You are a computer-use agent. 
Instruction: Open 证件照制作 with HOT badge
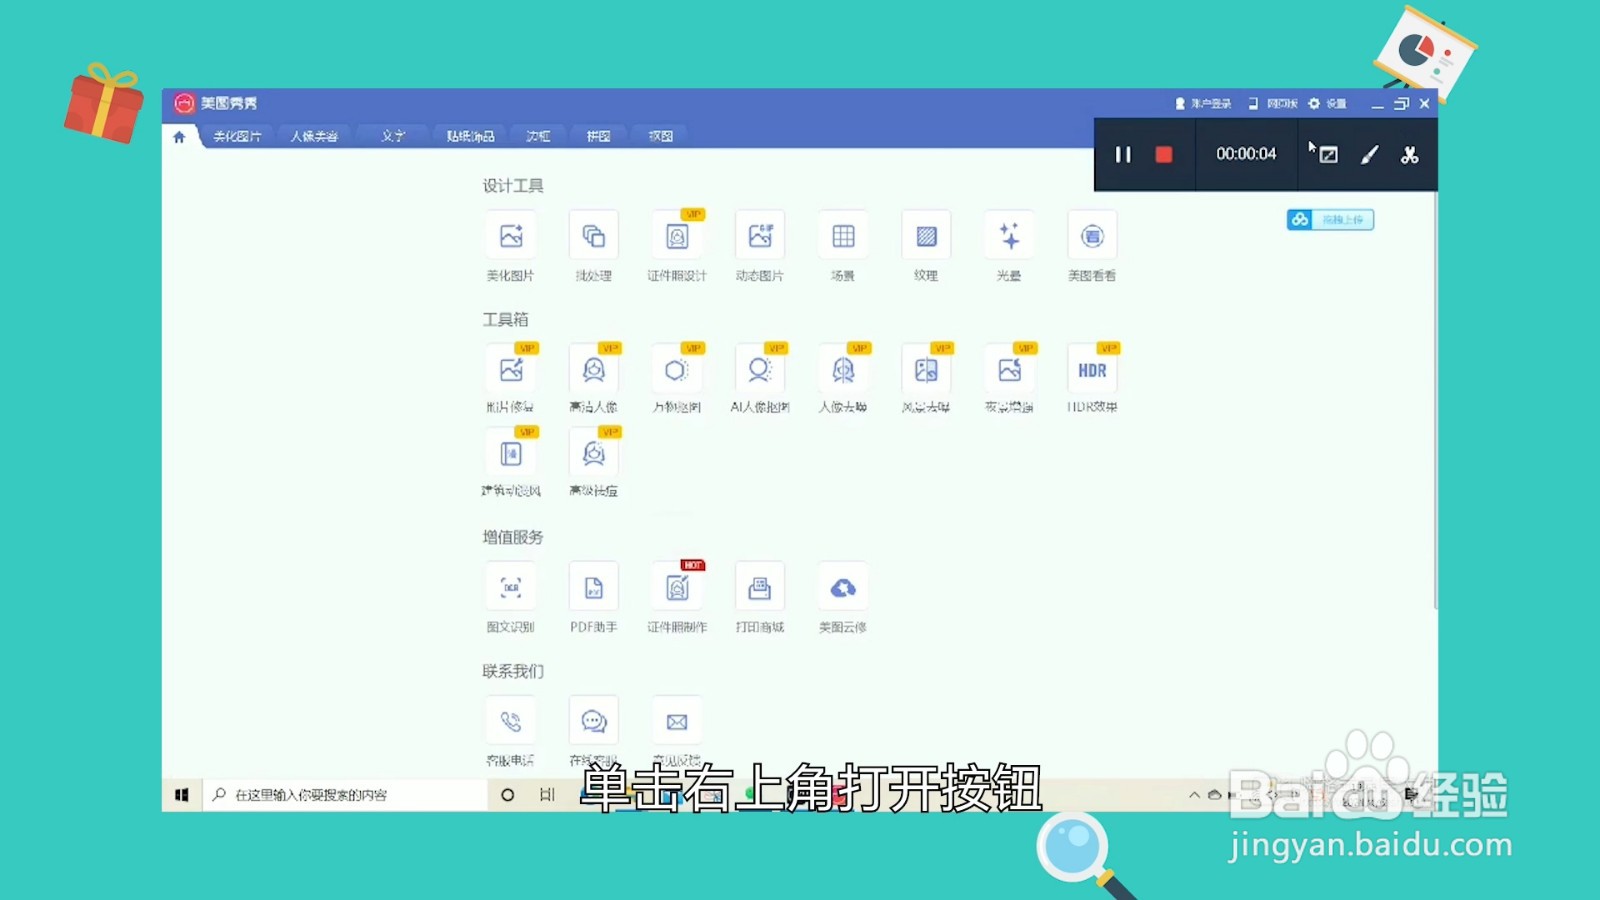(x=677, y=588)
